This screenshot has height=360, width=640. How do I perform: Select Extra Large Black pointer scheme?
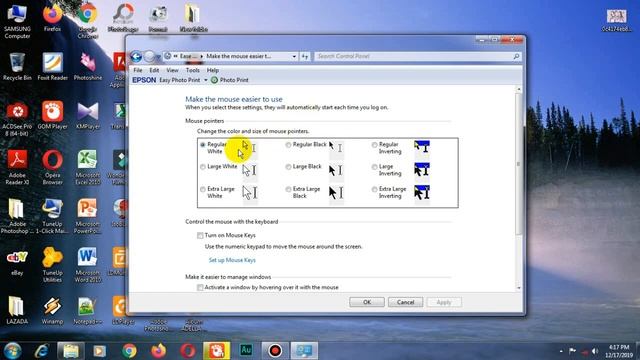click(288, 189)
